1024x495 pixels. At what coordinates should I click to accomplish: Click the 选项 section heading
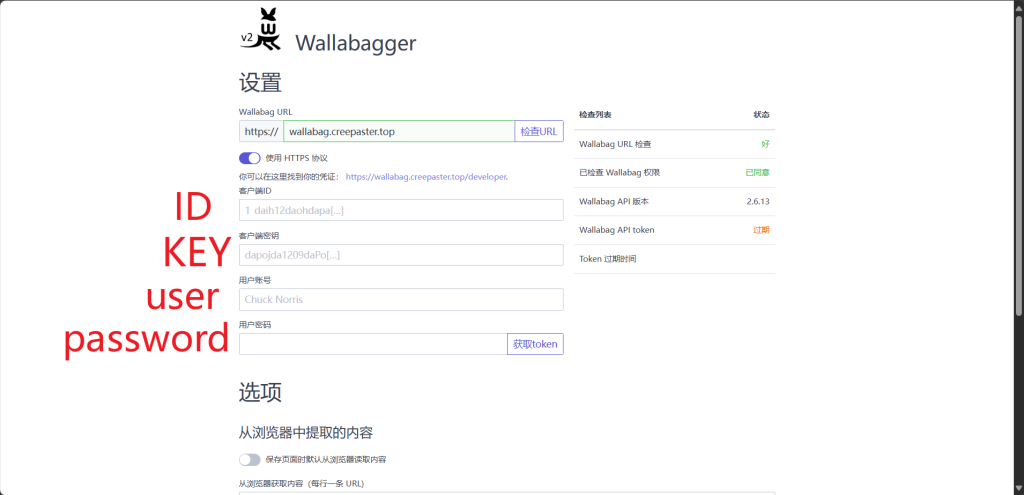click(x=260, y=392)
